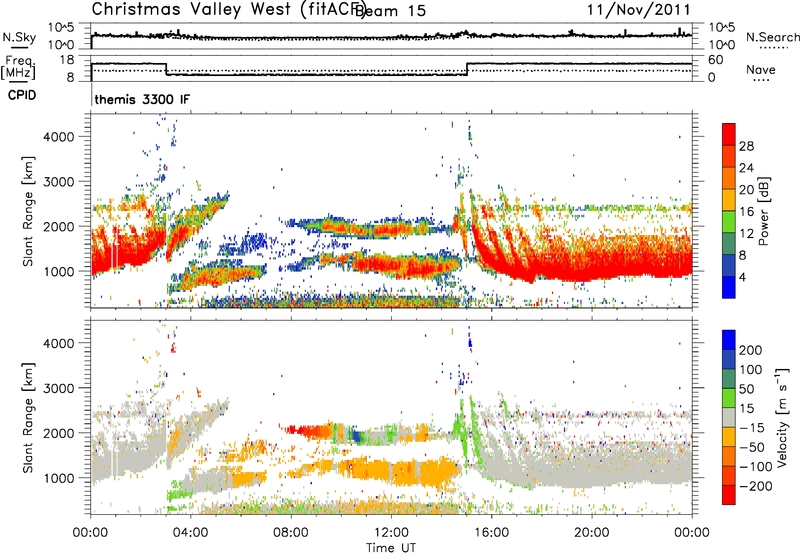800x554 pixels.
Task: Click the '20' label on the power colorbar
Action: (x=746, y=190)
